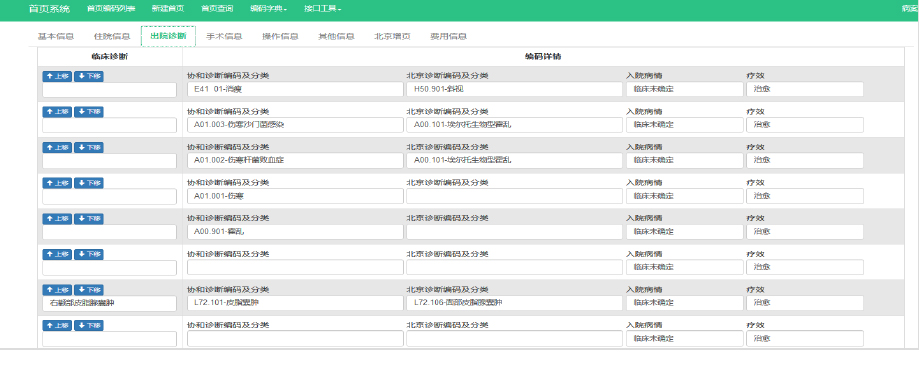Move down the L72.101-皮脂囊肿 row

89,290
